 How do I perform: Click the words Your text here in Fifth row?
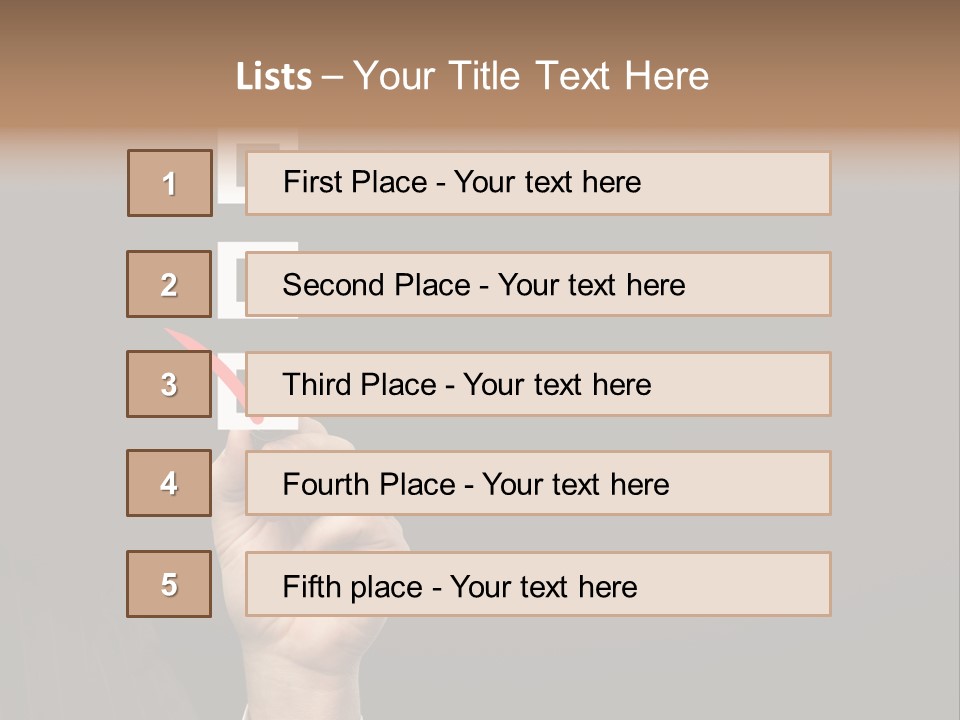[x=544, y=586]
